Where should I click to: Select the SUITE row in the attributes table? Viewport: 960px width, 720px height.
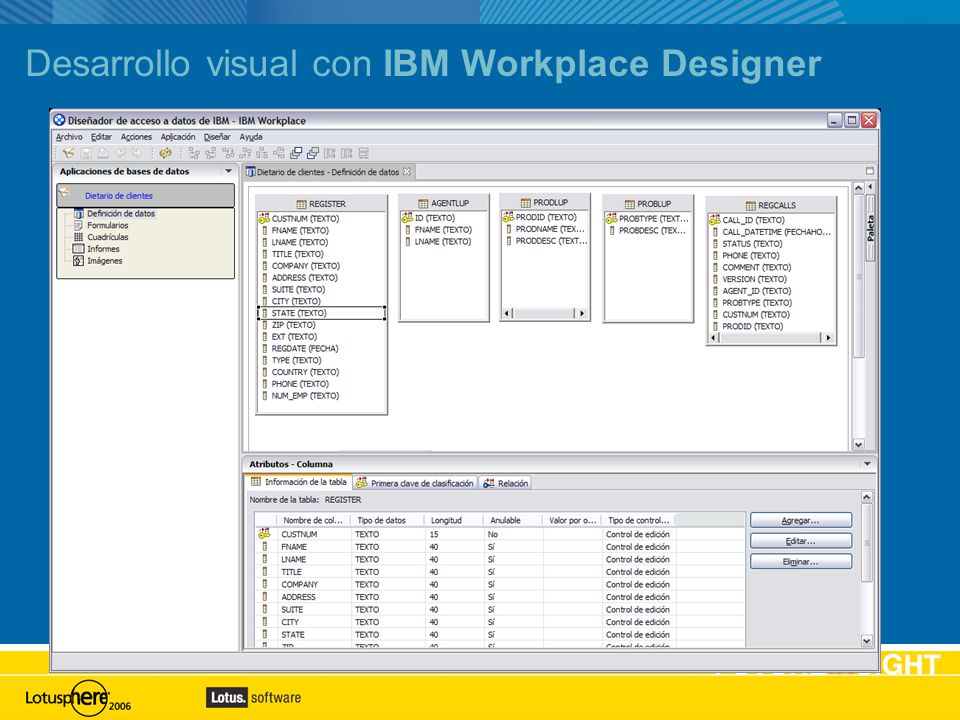(x=500, y=610)
